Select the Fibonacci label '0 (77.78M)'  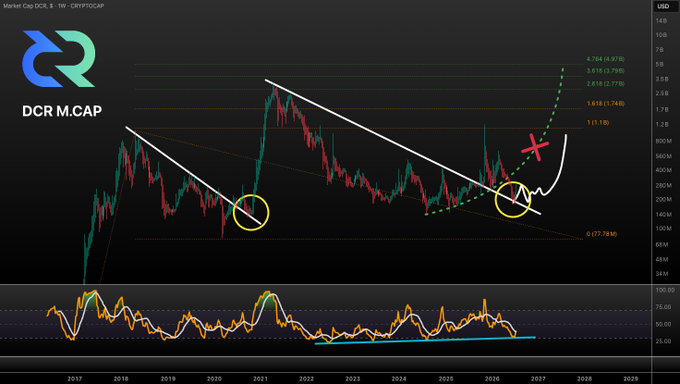(x=602, y=234)
